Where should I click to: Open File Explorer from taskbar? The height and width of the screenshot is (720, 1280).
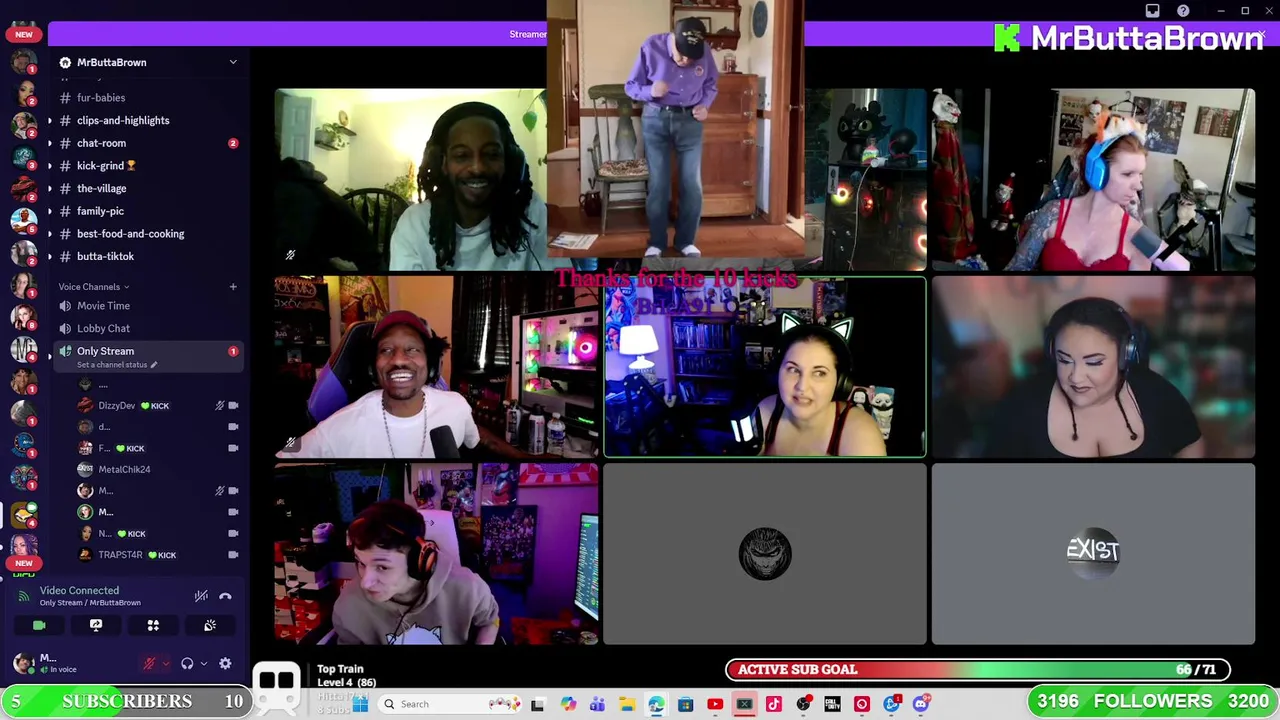pyautogui.click(x=626, y=704)
